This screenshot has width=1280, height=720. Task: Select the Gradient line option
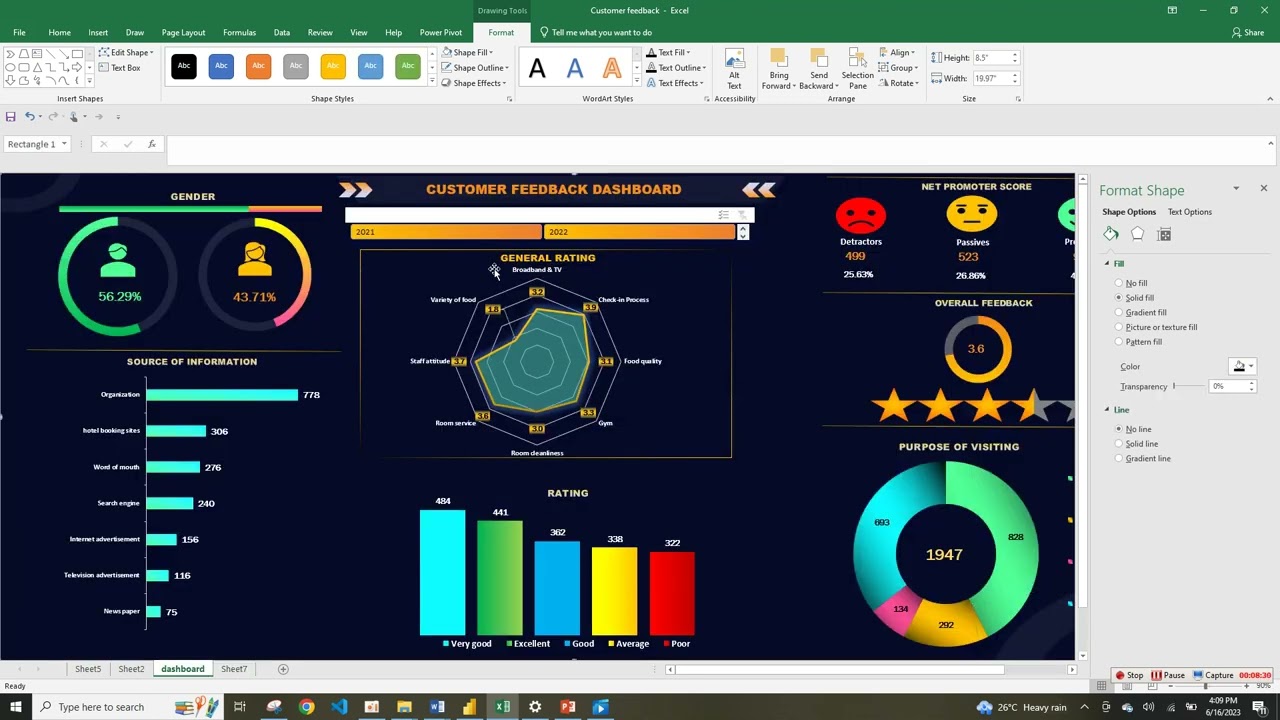click(1143, 459)
